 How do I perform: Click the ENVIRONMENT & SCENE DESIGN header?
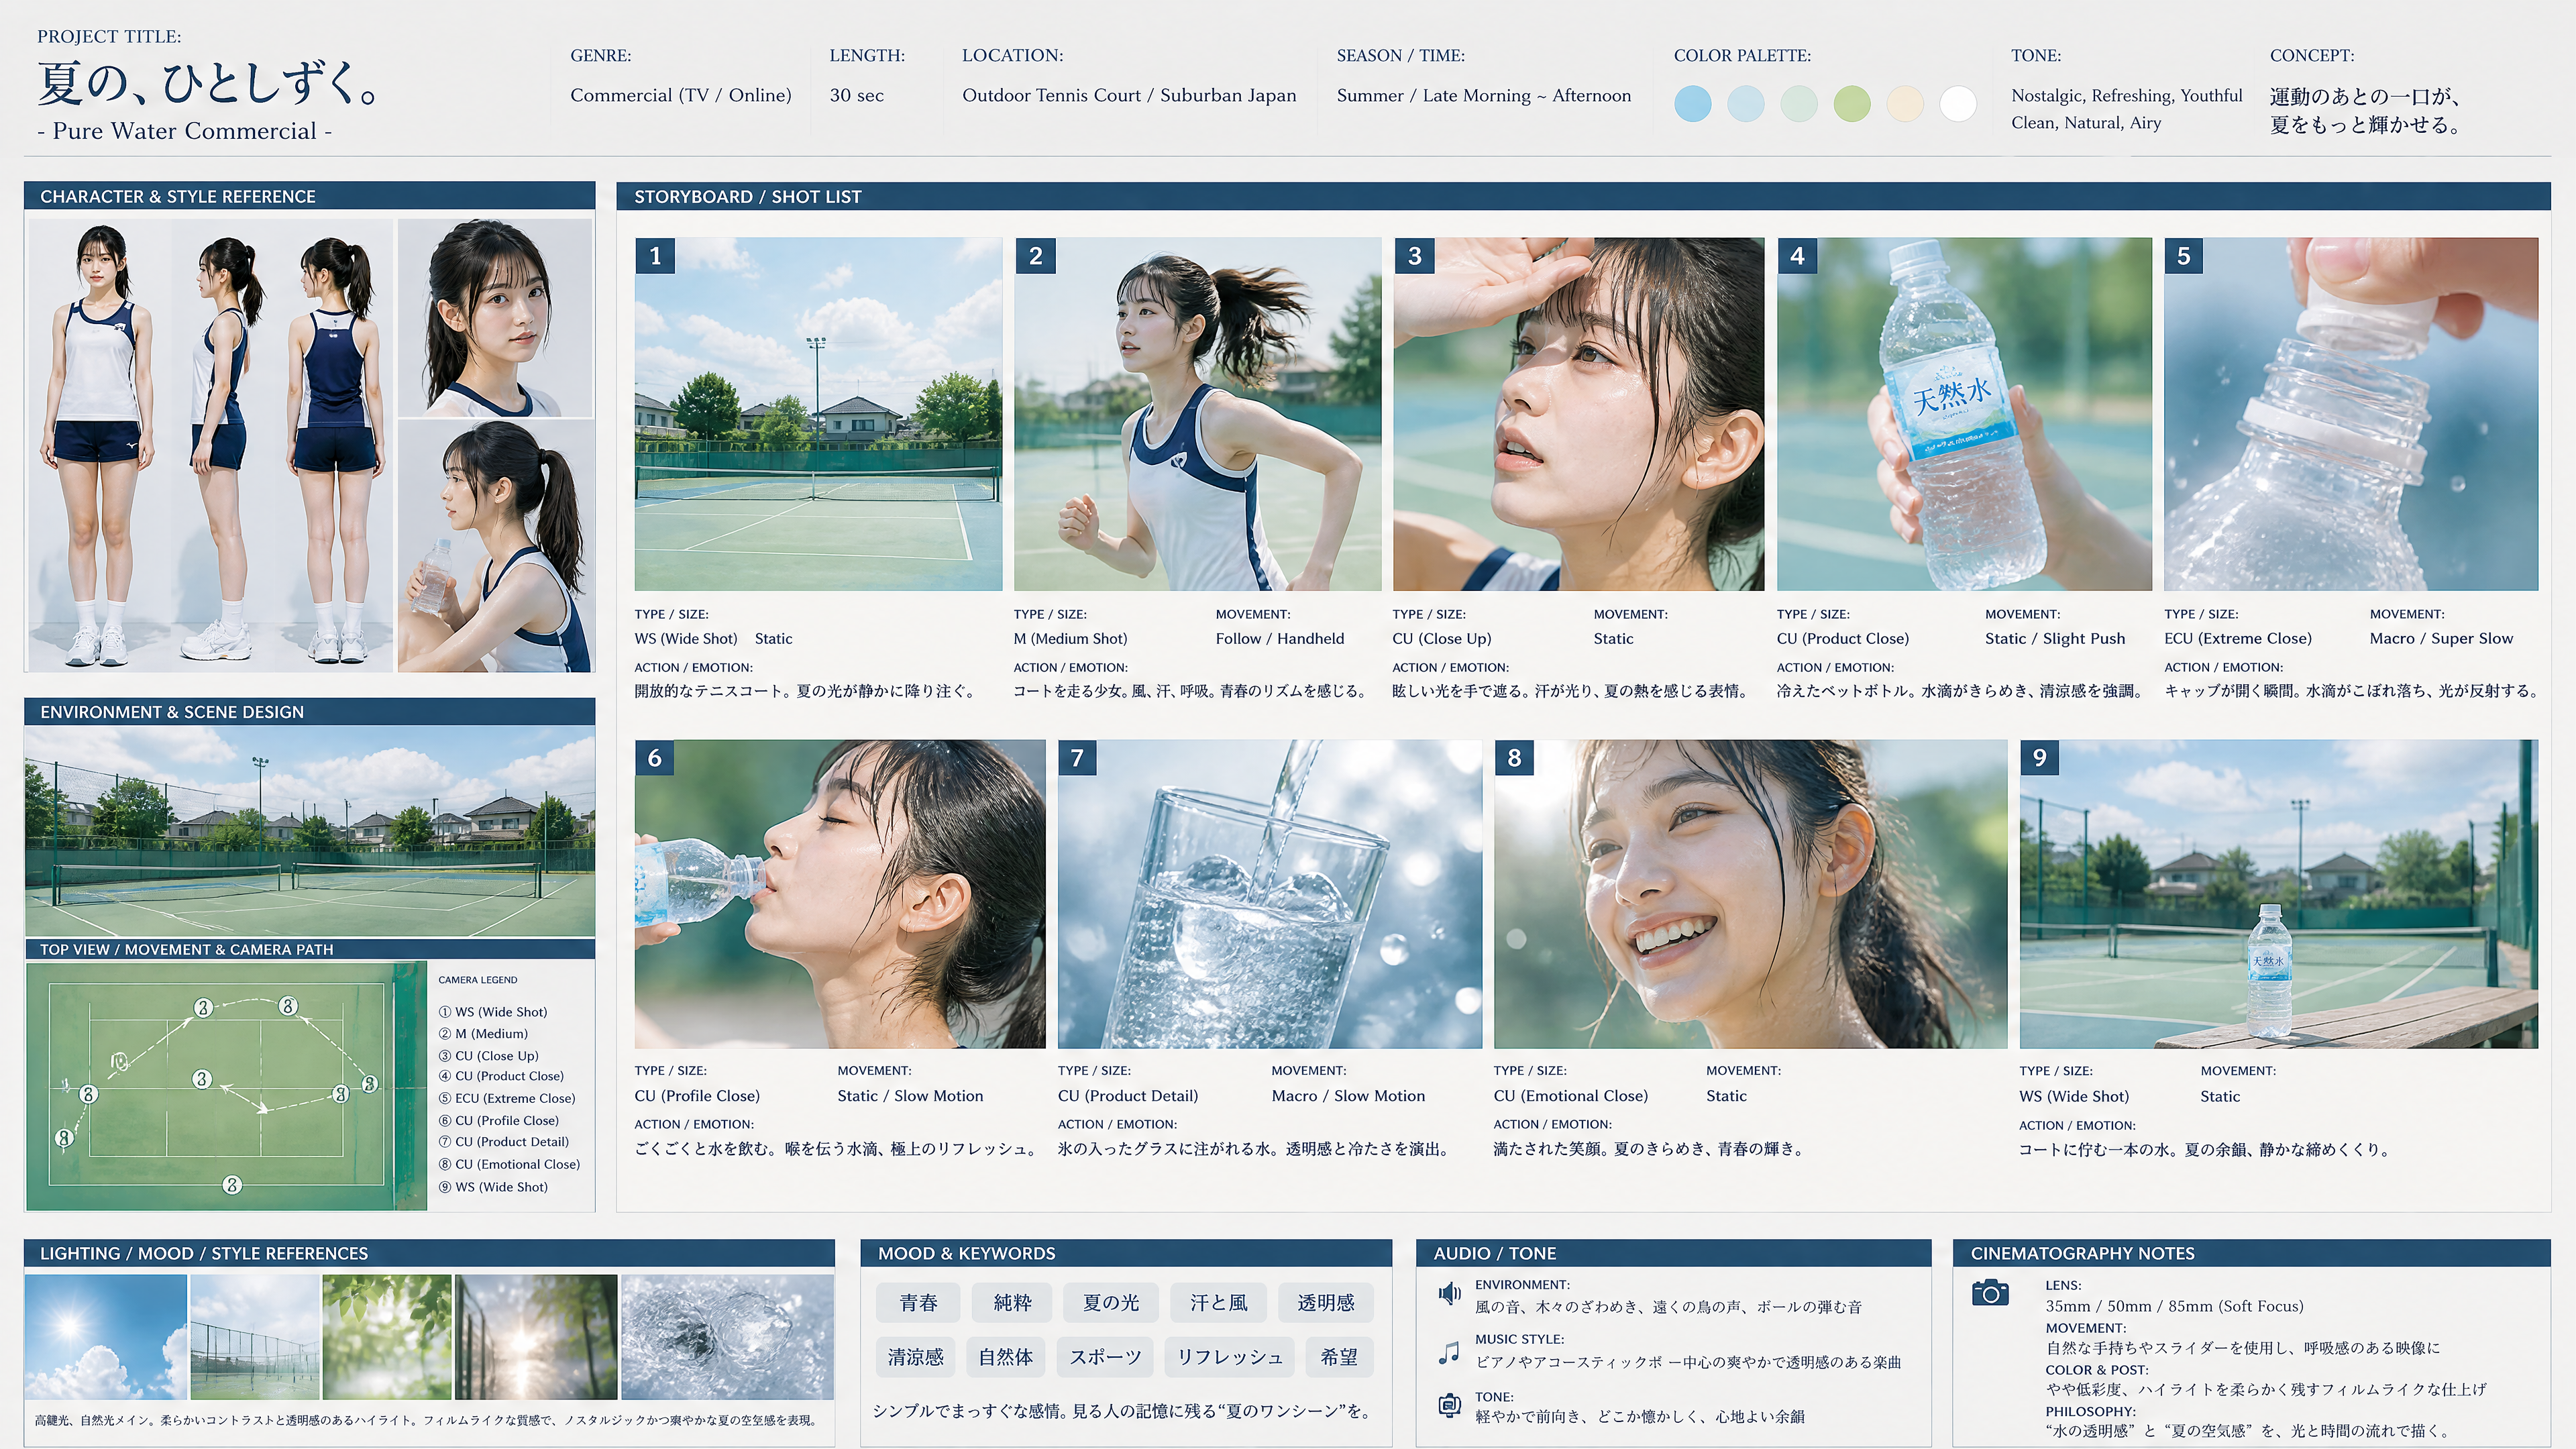point(309,712)
